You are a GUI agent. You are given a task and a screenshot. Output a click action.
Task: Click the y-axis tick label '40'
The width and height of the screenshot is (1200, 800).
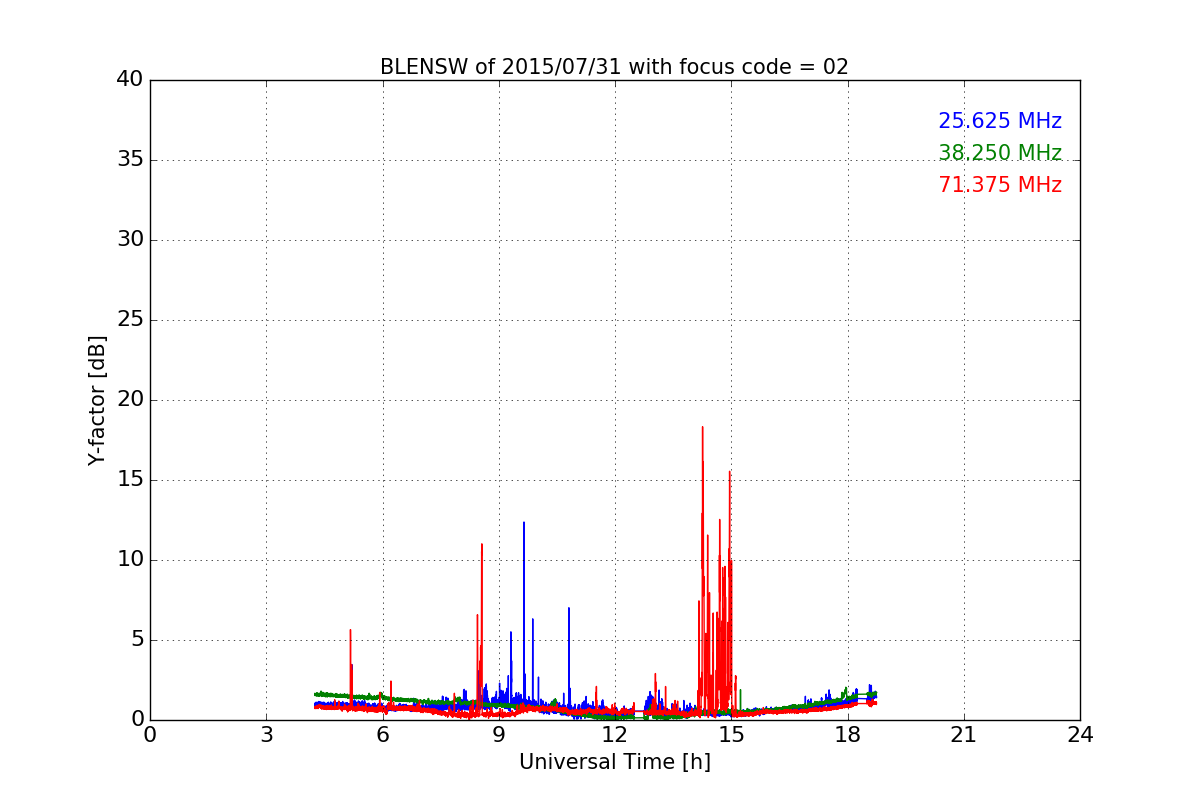coord(129,80)
